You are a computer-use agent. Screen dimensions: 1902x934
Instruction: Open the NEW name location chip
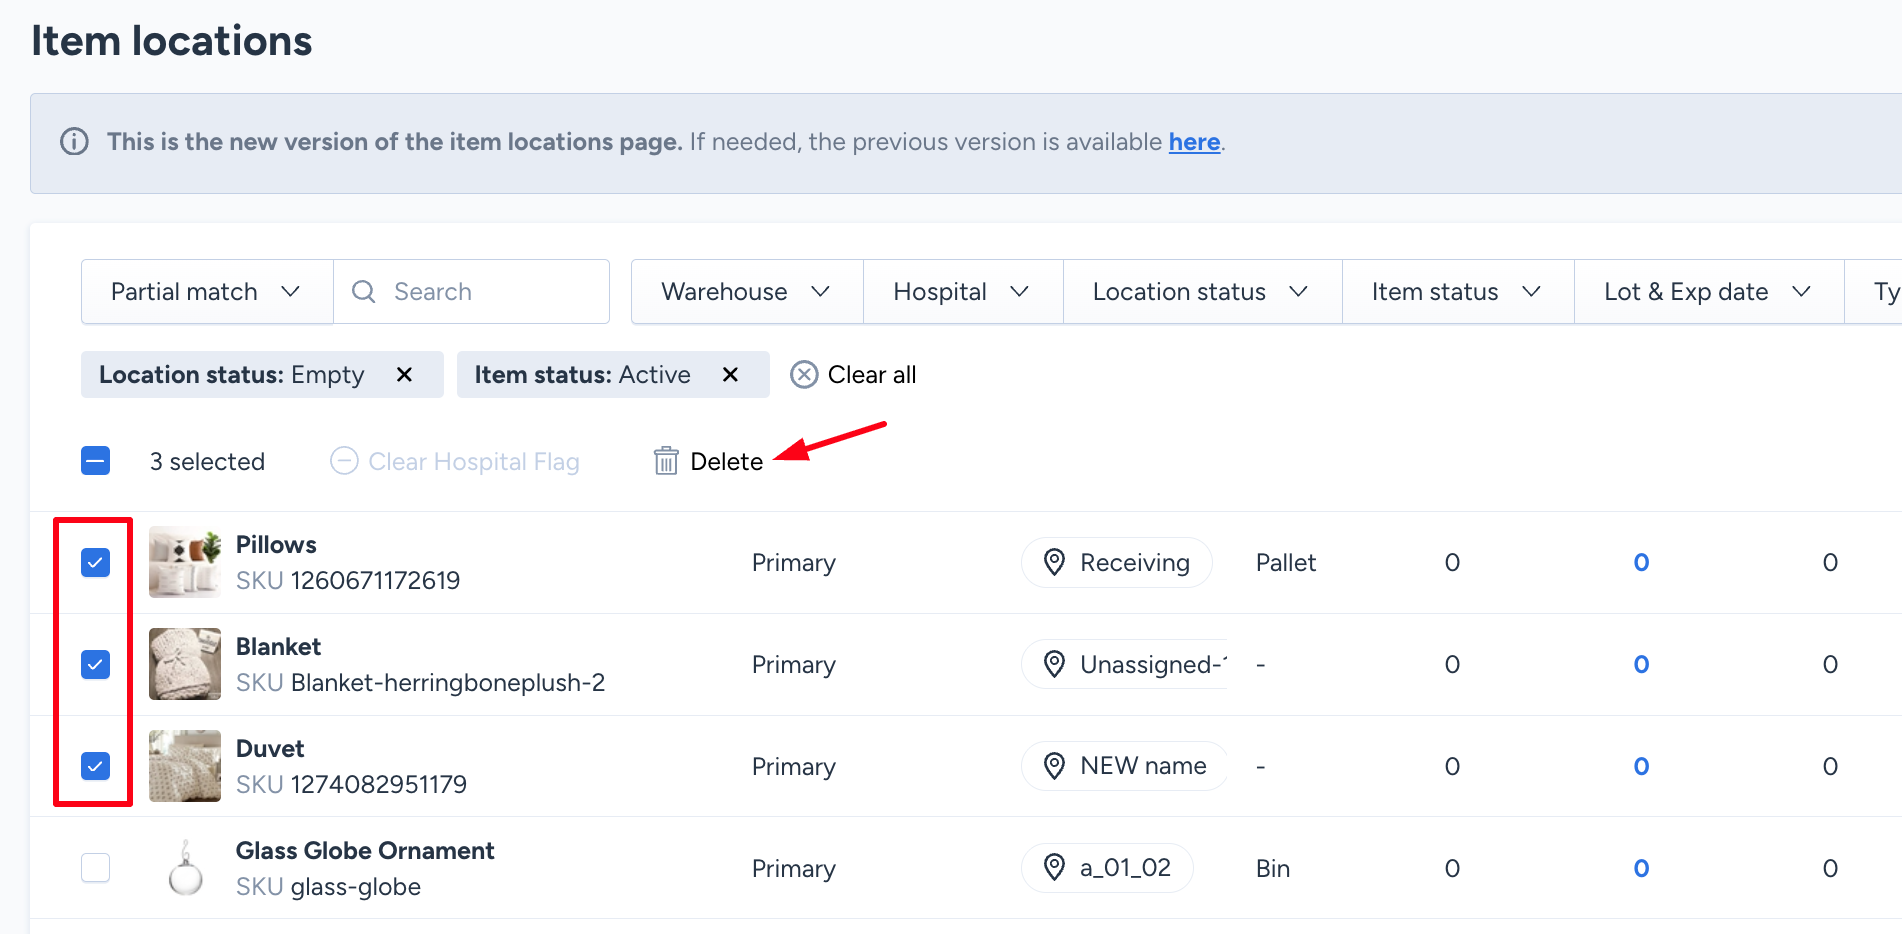1124,766
